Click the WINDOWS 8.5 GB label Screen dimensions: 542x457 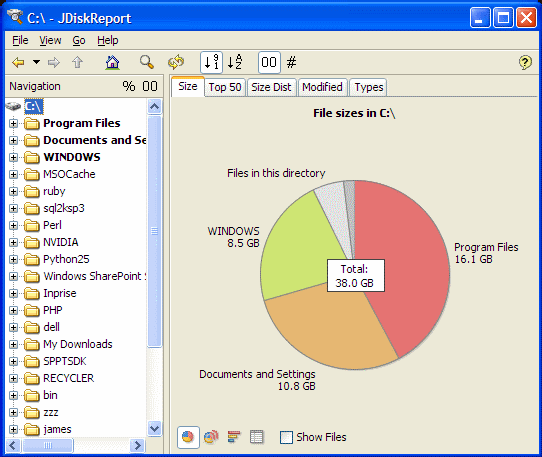coord(233,237)
